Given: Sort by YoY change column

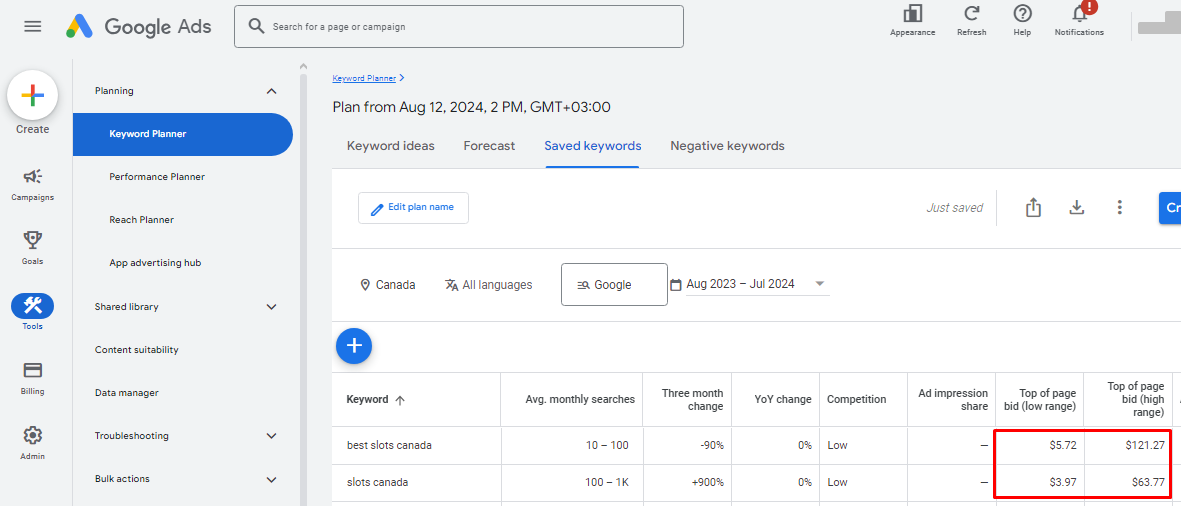Looking at the screenshot, I should tap(783, 400).
